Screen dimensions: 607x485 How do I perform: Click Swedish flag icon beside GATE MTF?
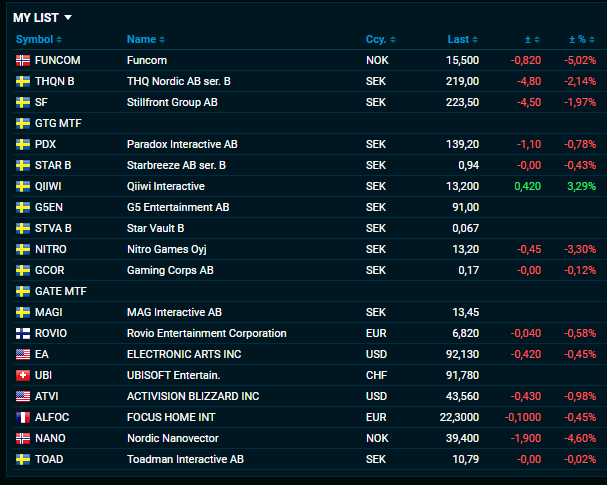tap(23, 291)
